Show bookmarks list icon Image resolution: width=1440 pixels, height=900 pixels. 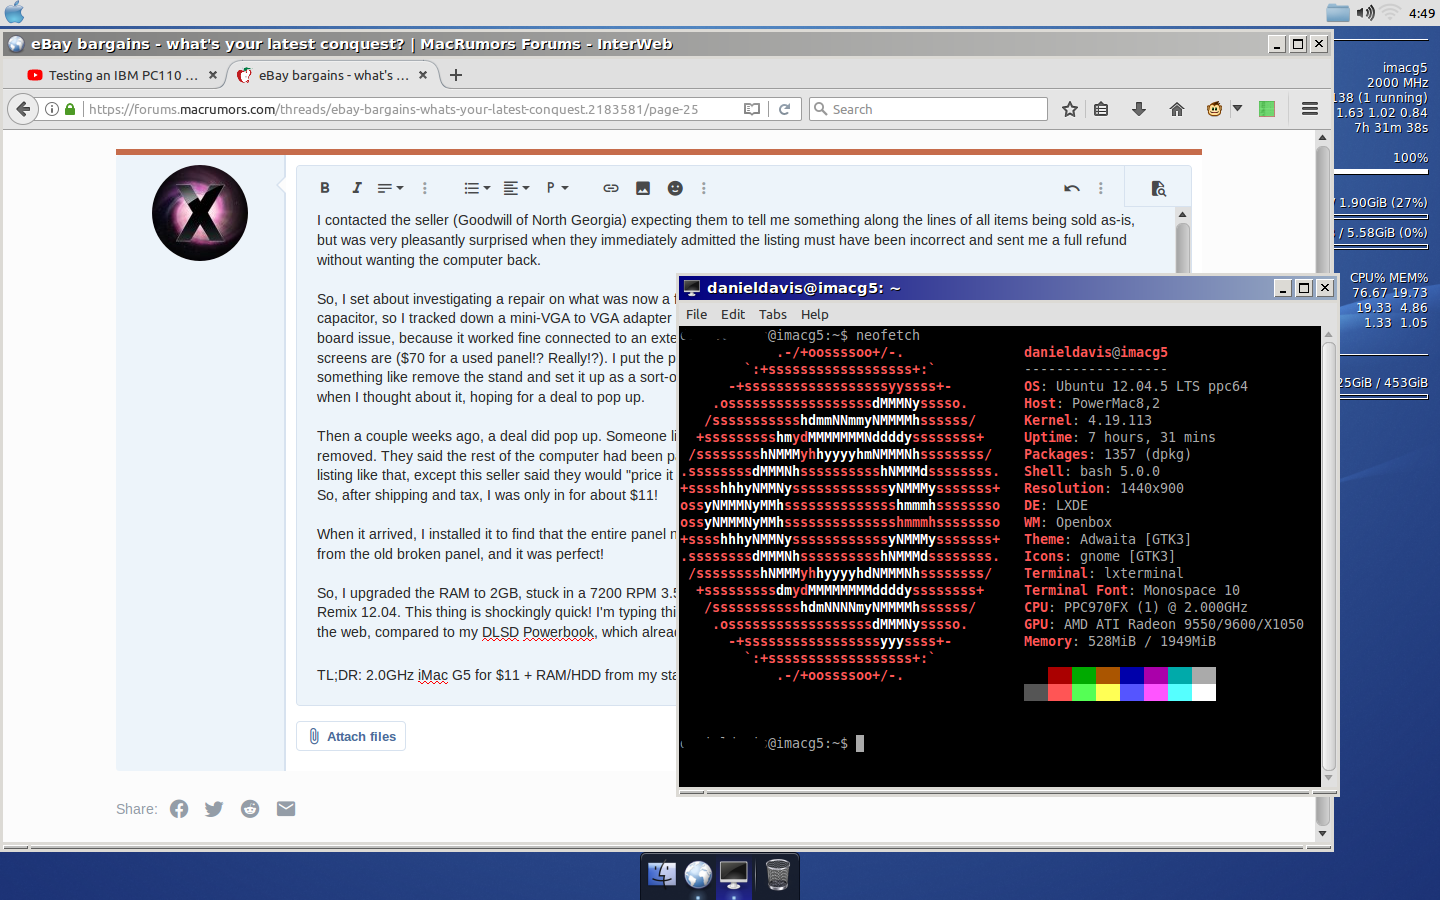click(x=1101, y=109)
